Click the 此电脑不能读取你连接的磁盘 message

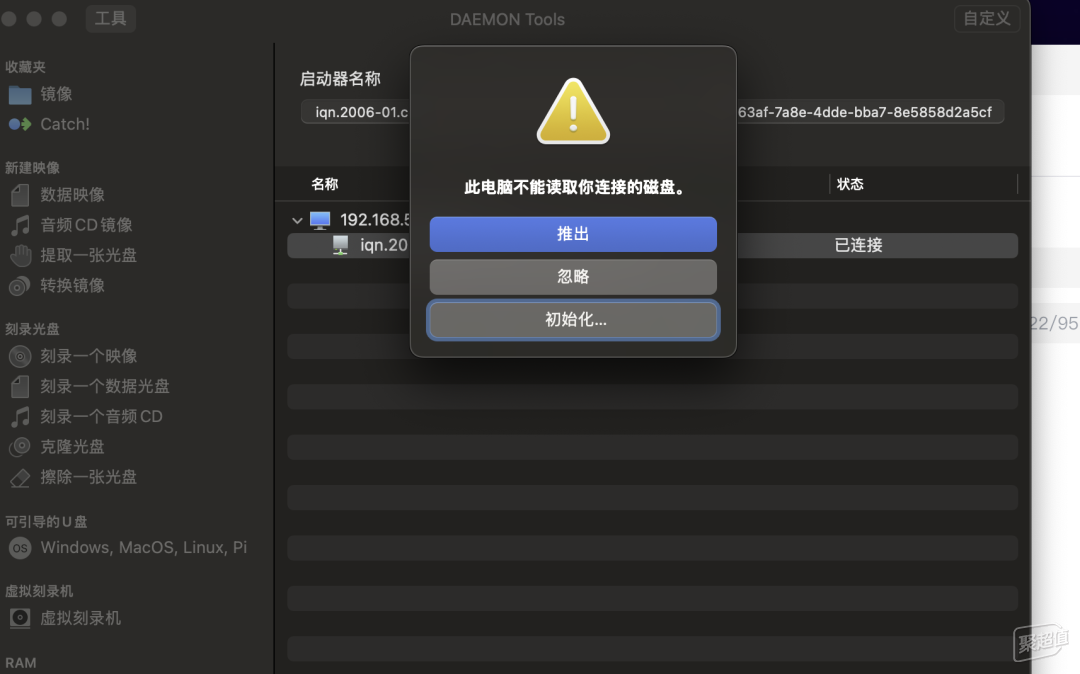(x=573, y=187)
